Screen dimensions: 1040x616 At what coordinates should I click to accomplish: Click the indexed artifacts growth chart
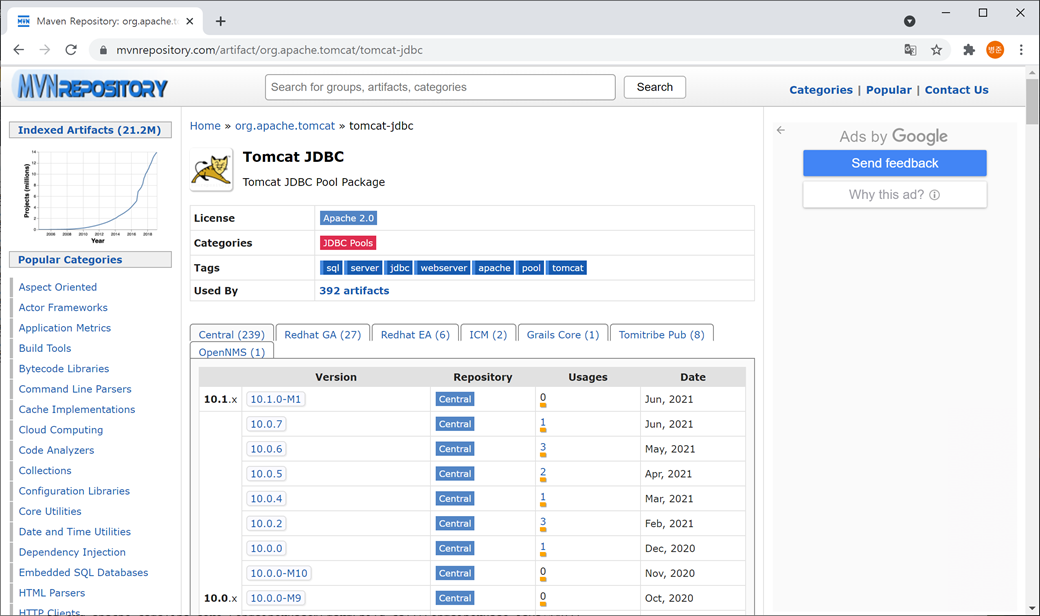pos(90,196)
